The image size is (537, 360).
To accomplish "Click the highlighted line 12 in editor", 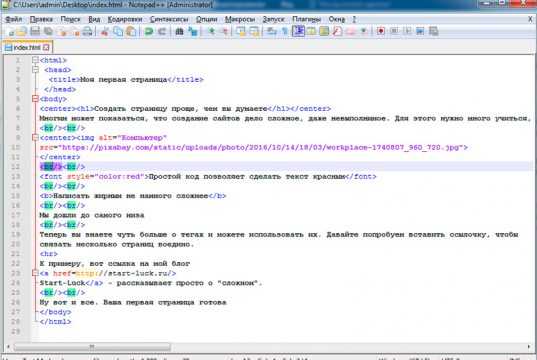I will pos(284,166).
